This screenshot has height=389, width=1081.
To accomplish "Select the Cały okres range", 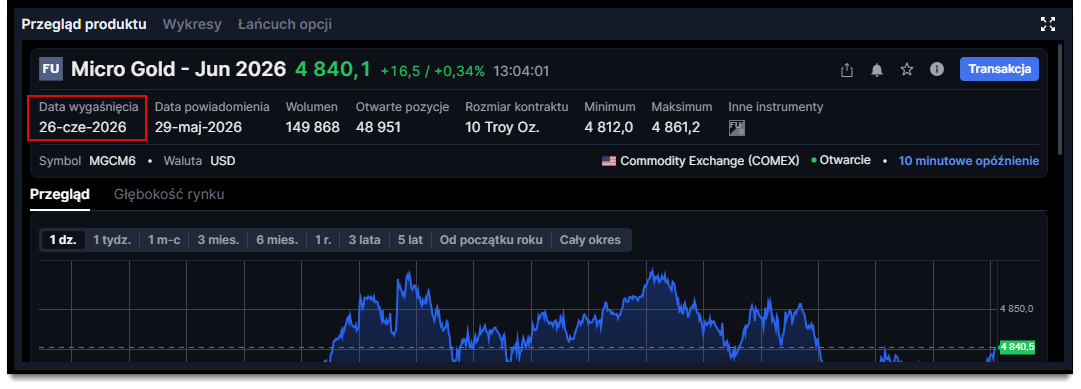I will [x=590, y=240].
